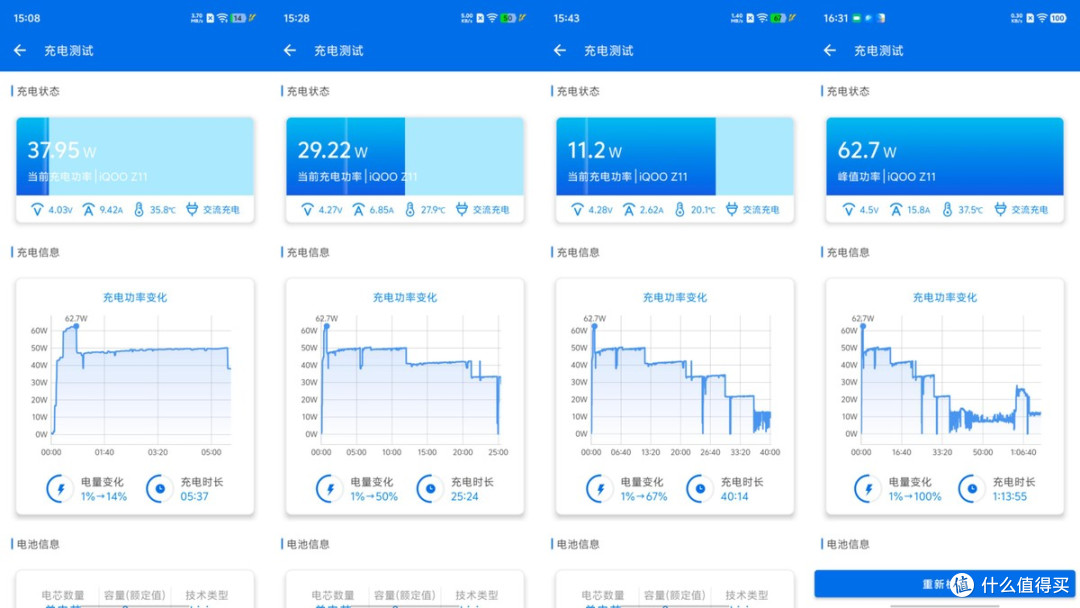The width and height of the screenshot is (1080, 608).
Task: Tap lightning battery icon next to 1%→100%
Action: (x=868, y=489)
